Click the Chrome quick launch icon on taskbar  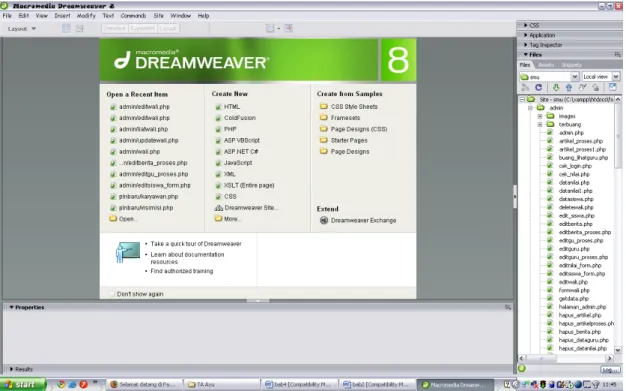point(61,384)
